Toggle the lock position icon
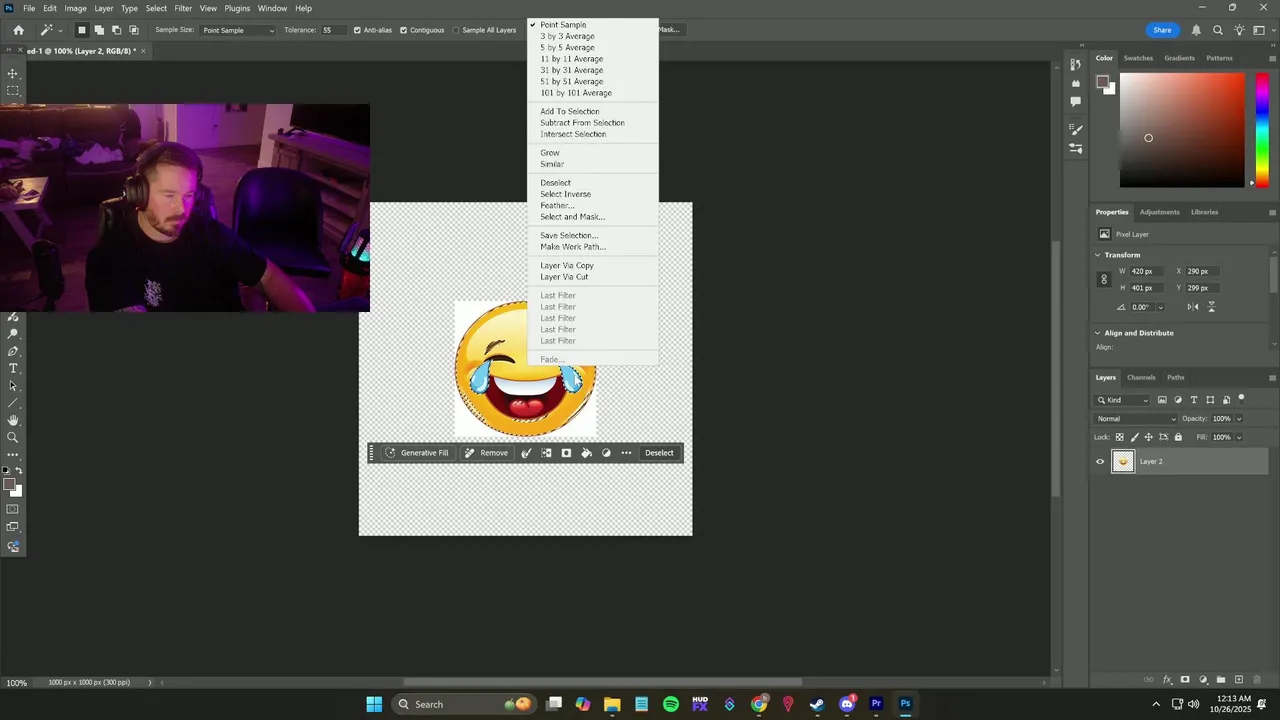 (1148, 437)
